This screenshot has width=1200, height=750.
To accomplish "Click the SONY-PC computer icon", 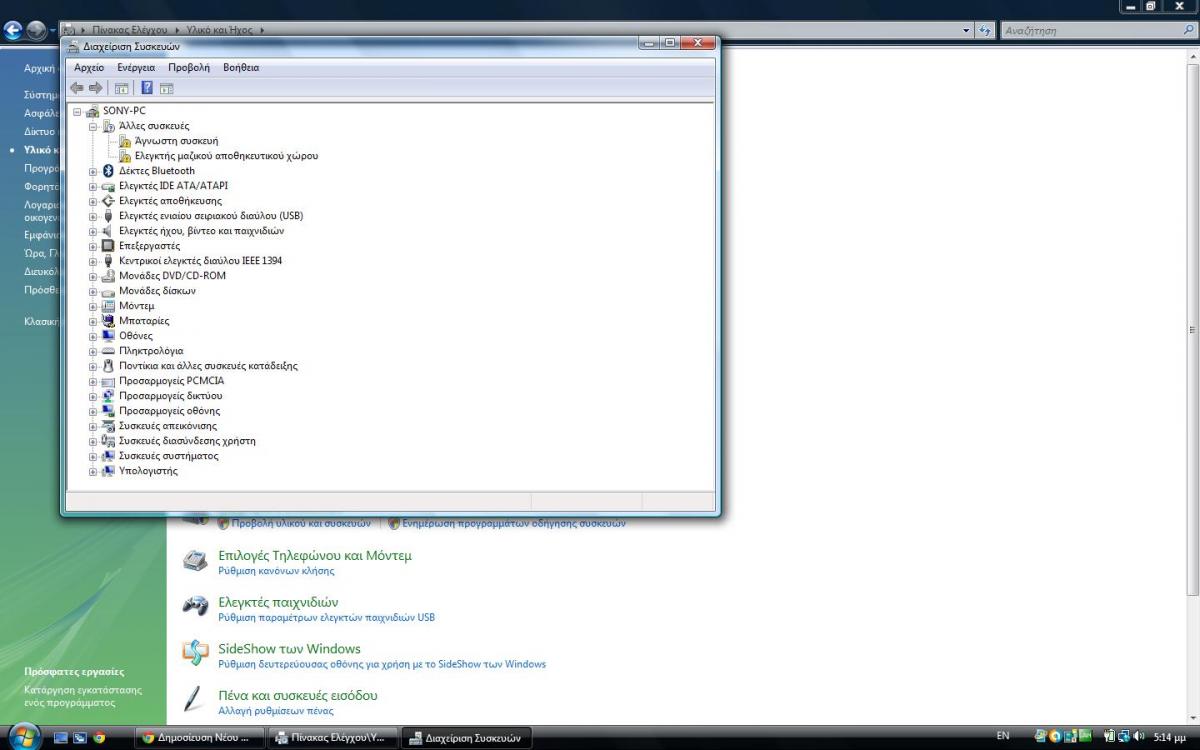I will pyautogui.click(x=93, y=111).
